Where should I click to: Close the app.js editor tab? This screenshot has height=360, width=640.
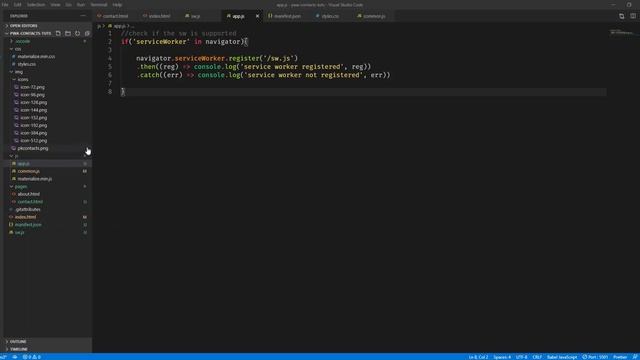pyautogui.click(x=257, y=16)
